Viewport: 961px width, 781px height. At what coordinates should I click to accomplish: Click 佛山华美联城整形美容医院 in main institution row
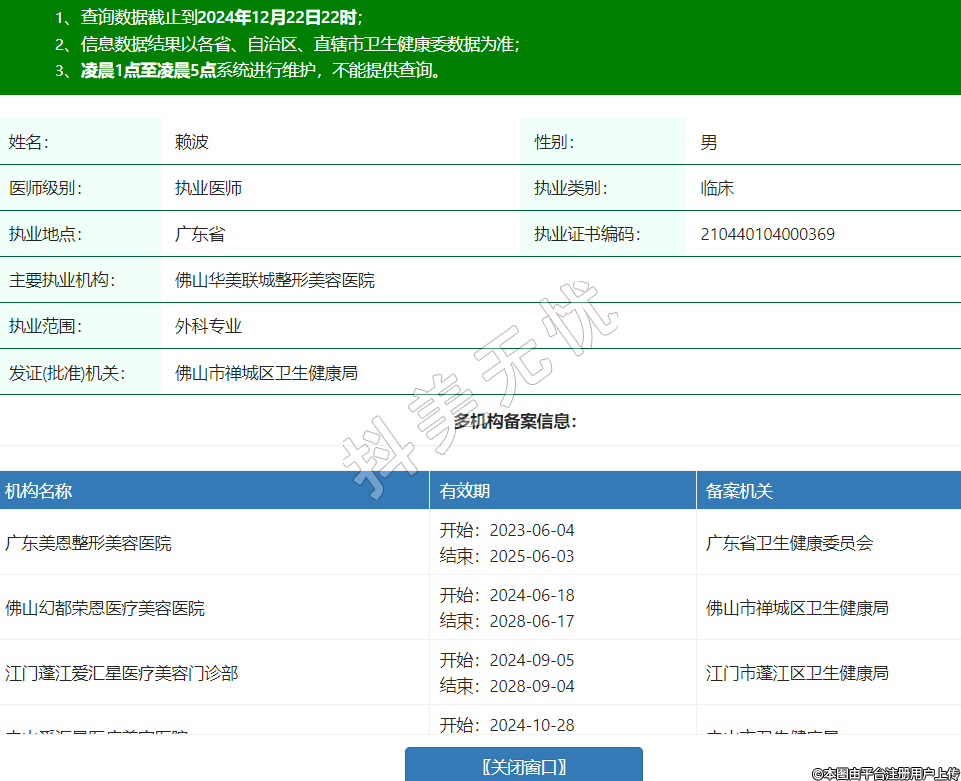coord(275,281)
